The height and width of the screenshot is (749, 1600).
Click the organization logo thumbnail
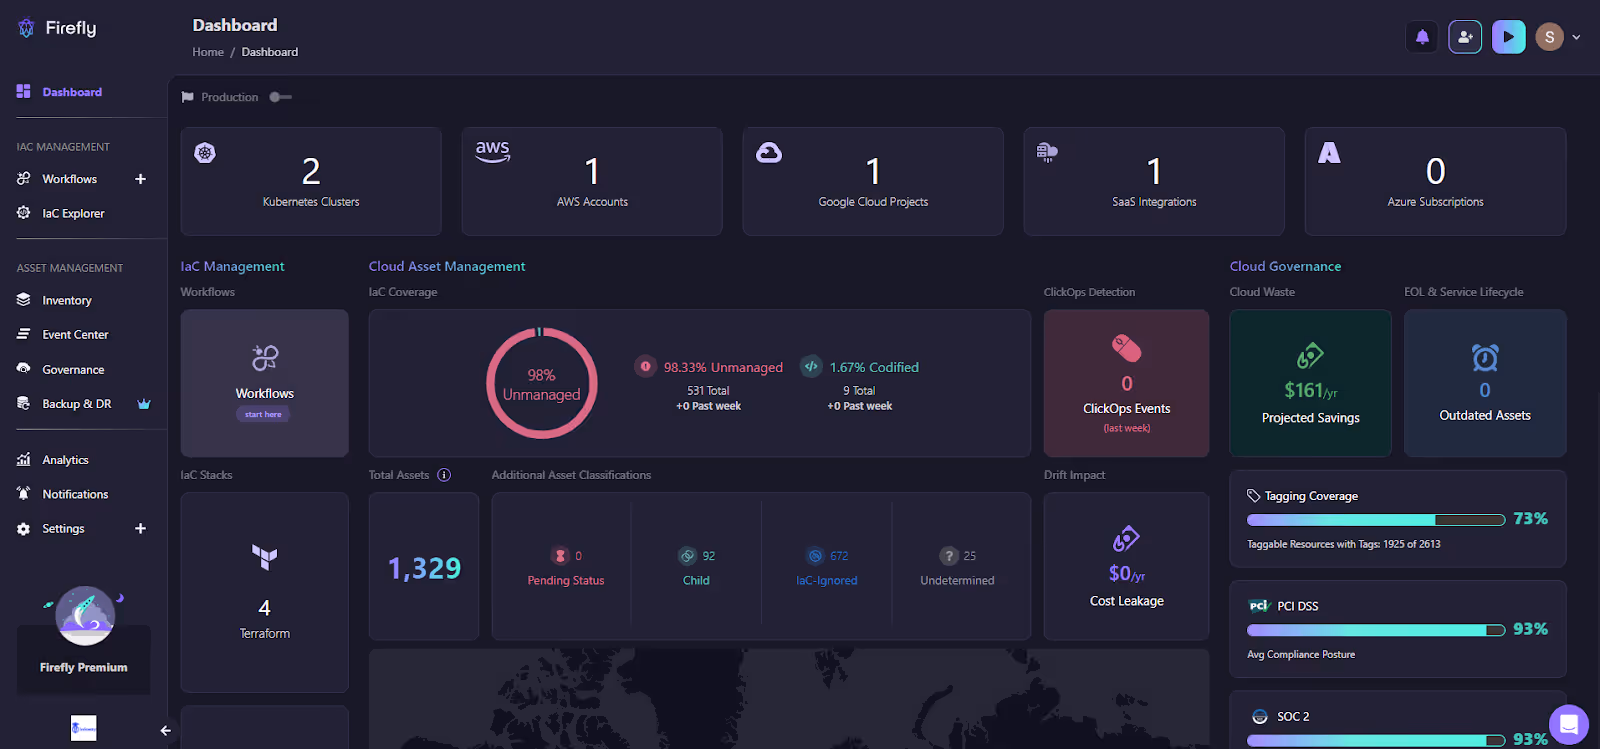click(84, 728)
